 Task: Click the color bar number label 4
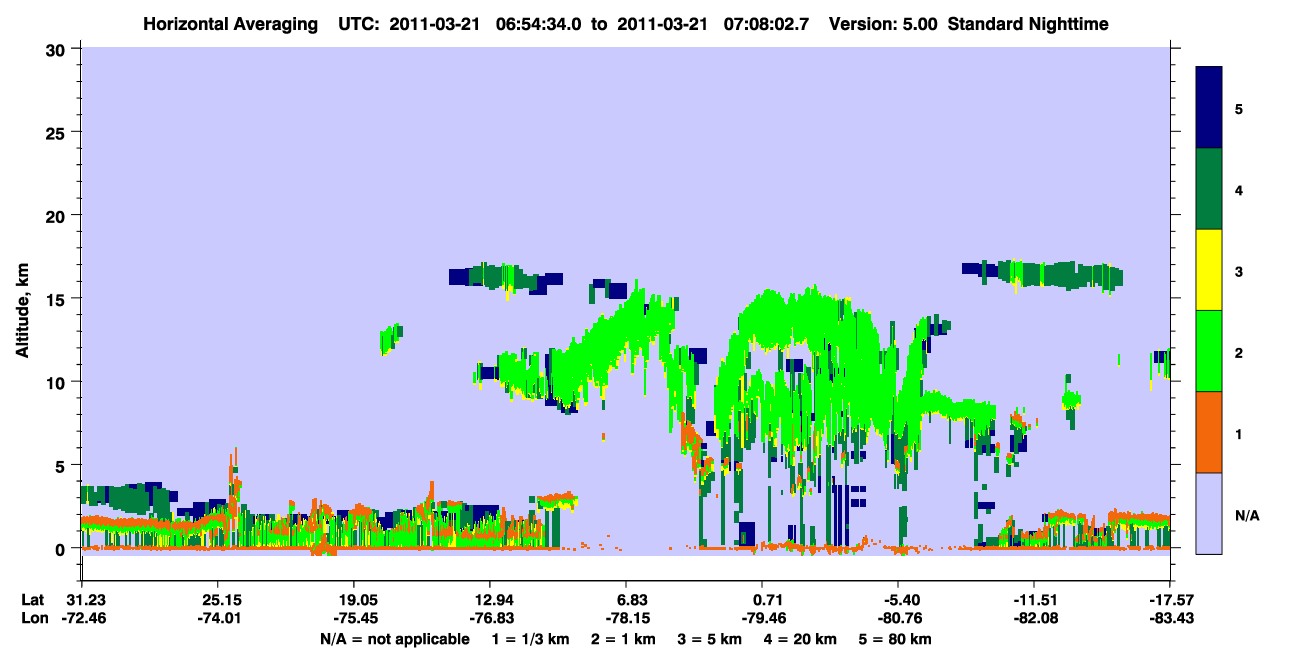(x=1238, y=189)
